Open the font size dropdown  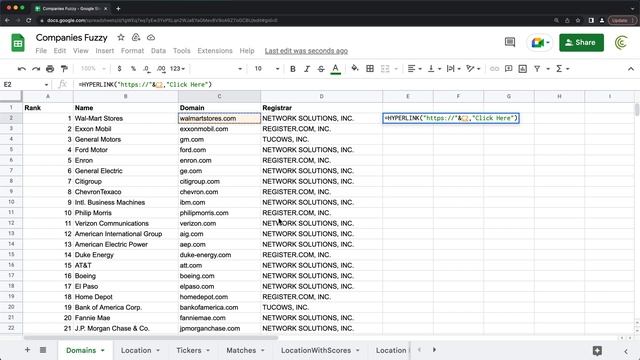(x=267, y=69)
